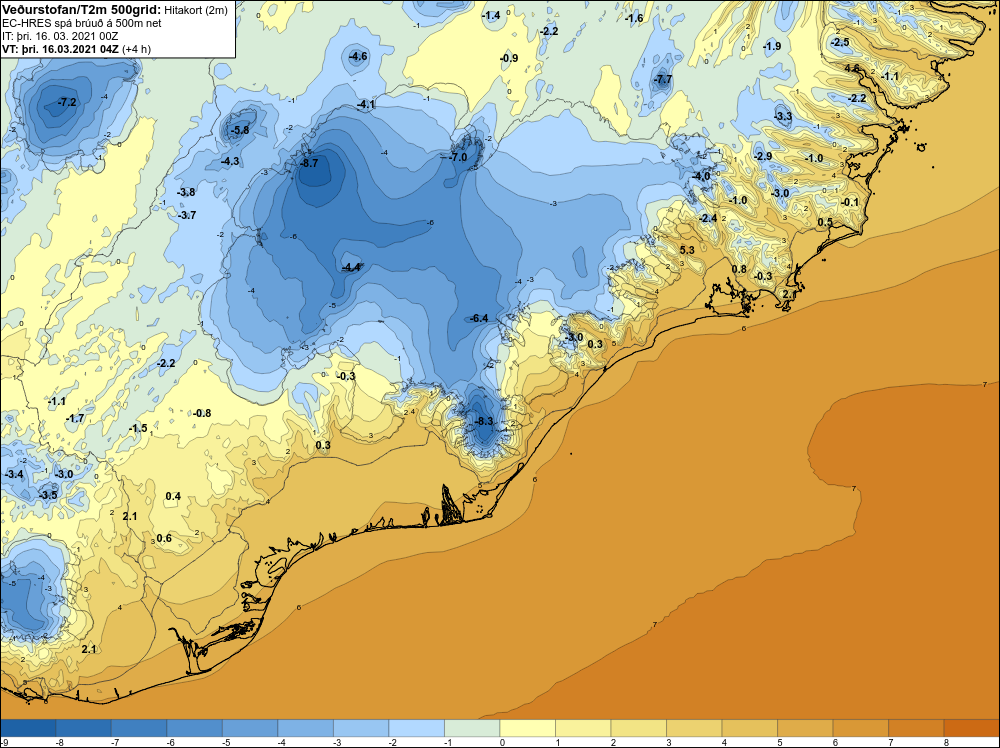Click the 0.5 temperature label
Viewport: 1000px width, 748px height.
coord(825,222)
